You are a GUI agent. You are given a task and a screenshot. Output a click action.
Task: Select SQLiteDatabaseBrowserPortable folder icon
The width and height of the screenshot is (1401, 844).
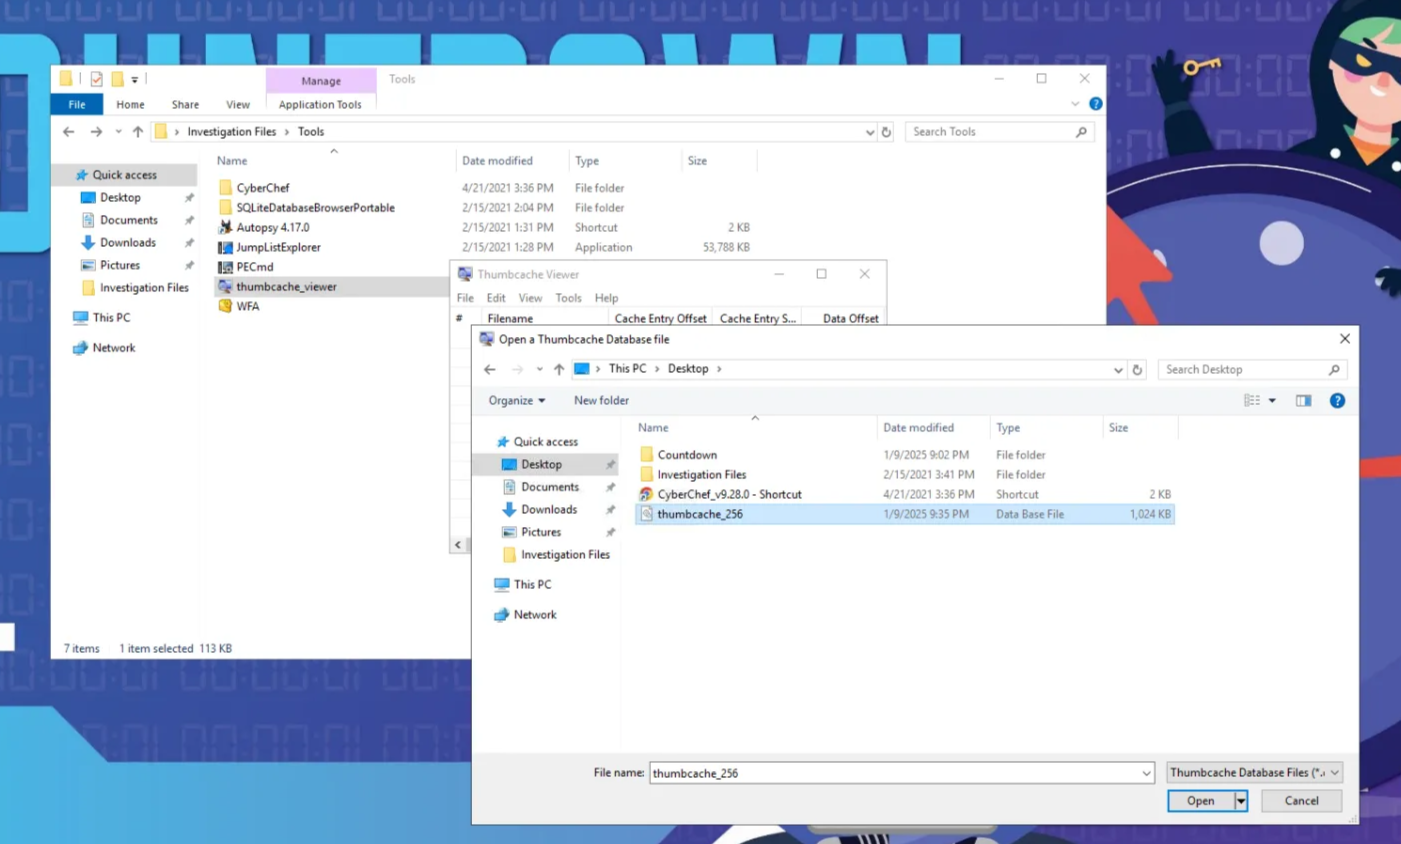coord(225,208)
